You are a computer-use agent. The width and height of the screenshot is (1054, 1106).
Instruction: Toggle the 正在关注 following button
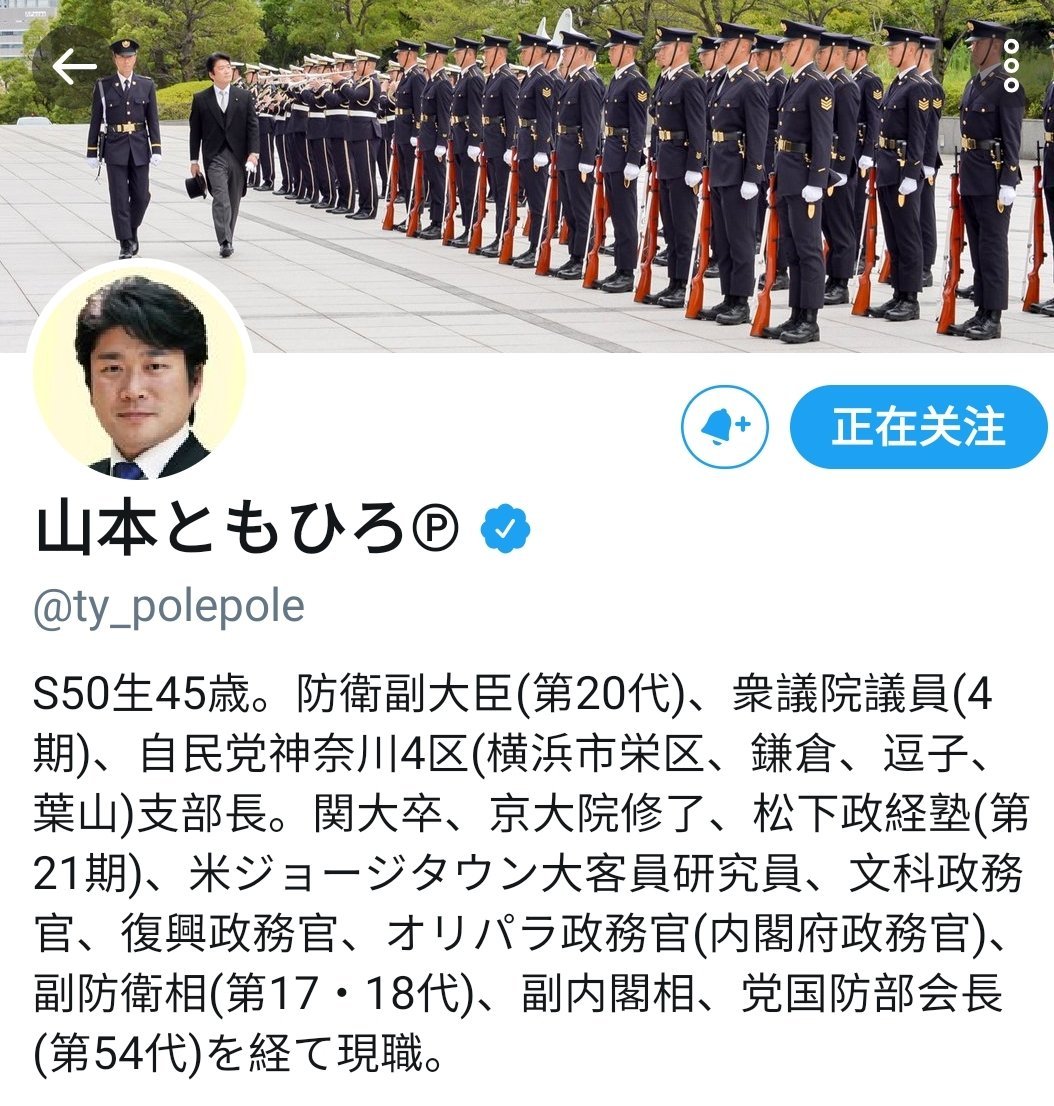(x=919, y=427)
